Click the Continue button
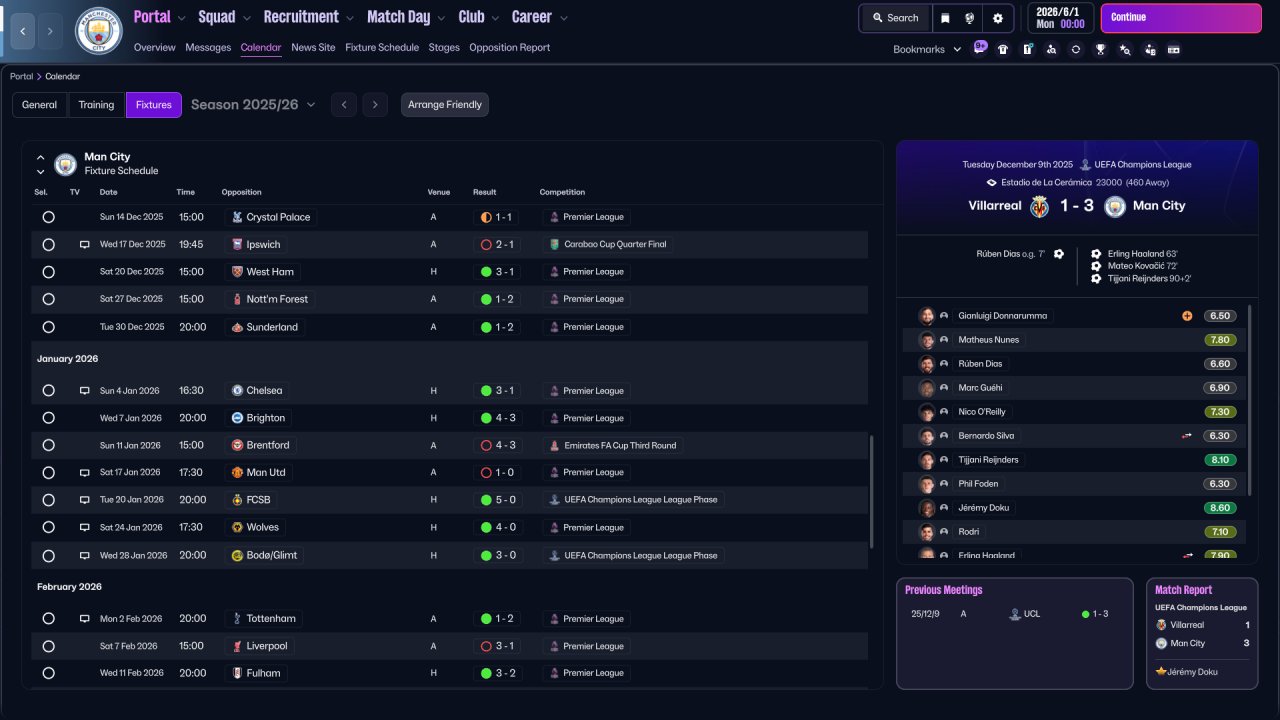This screenshot has height=720, width=1280. (x=1181, y=18)
